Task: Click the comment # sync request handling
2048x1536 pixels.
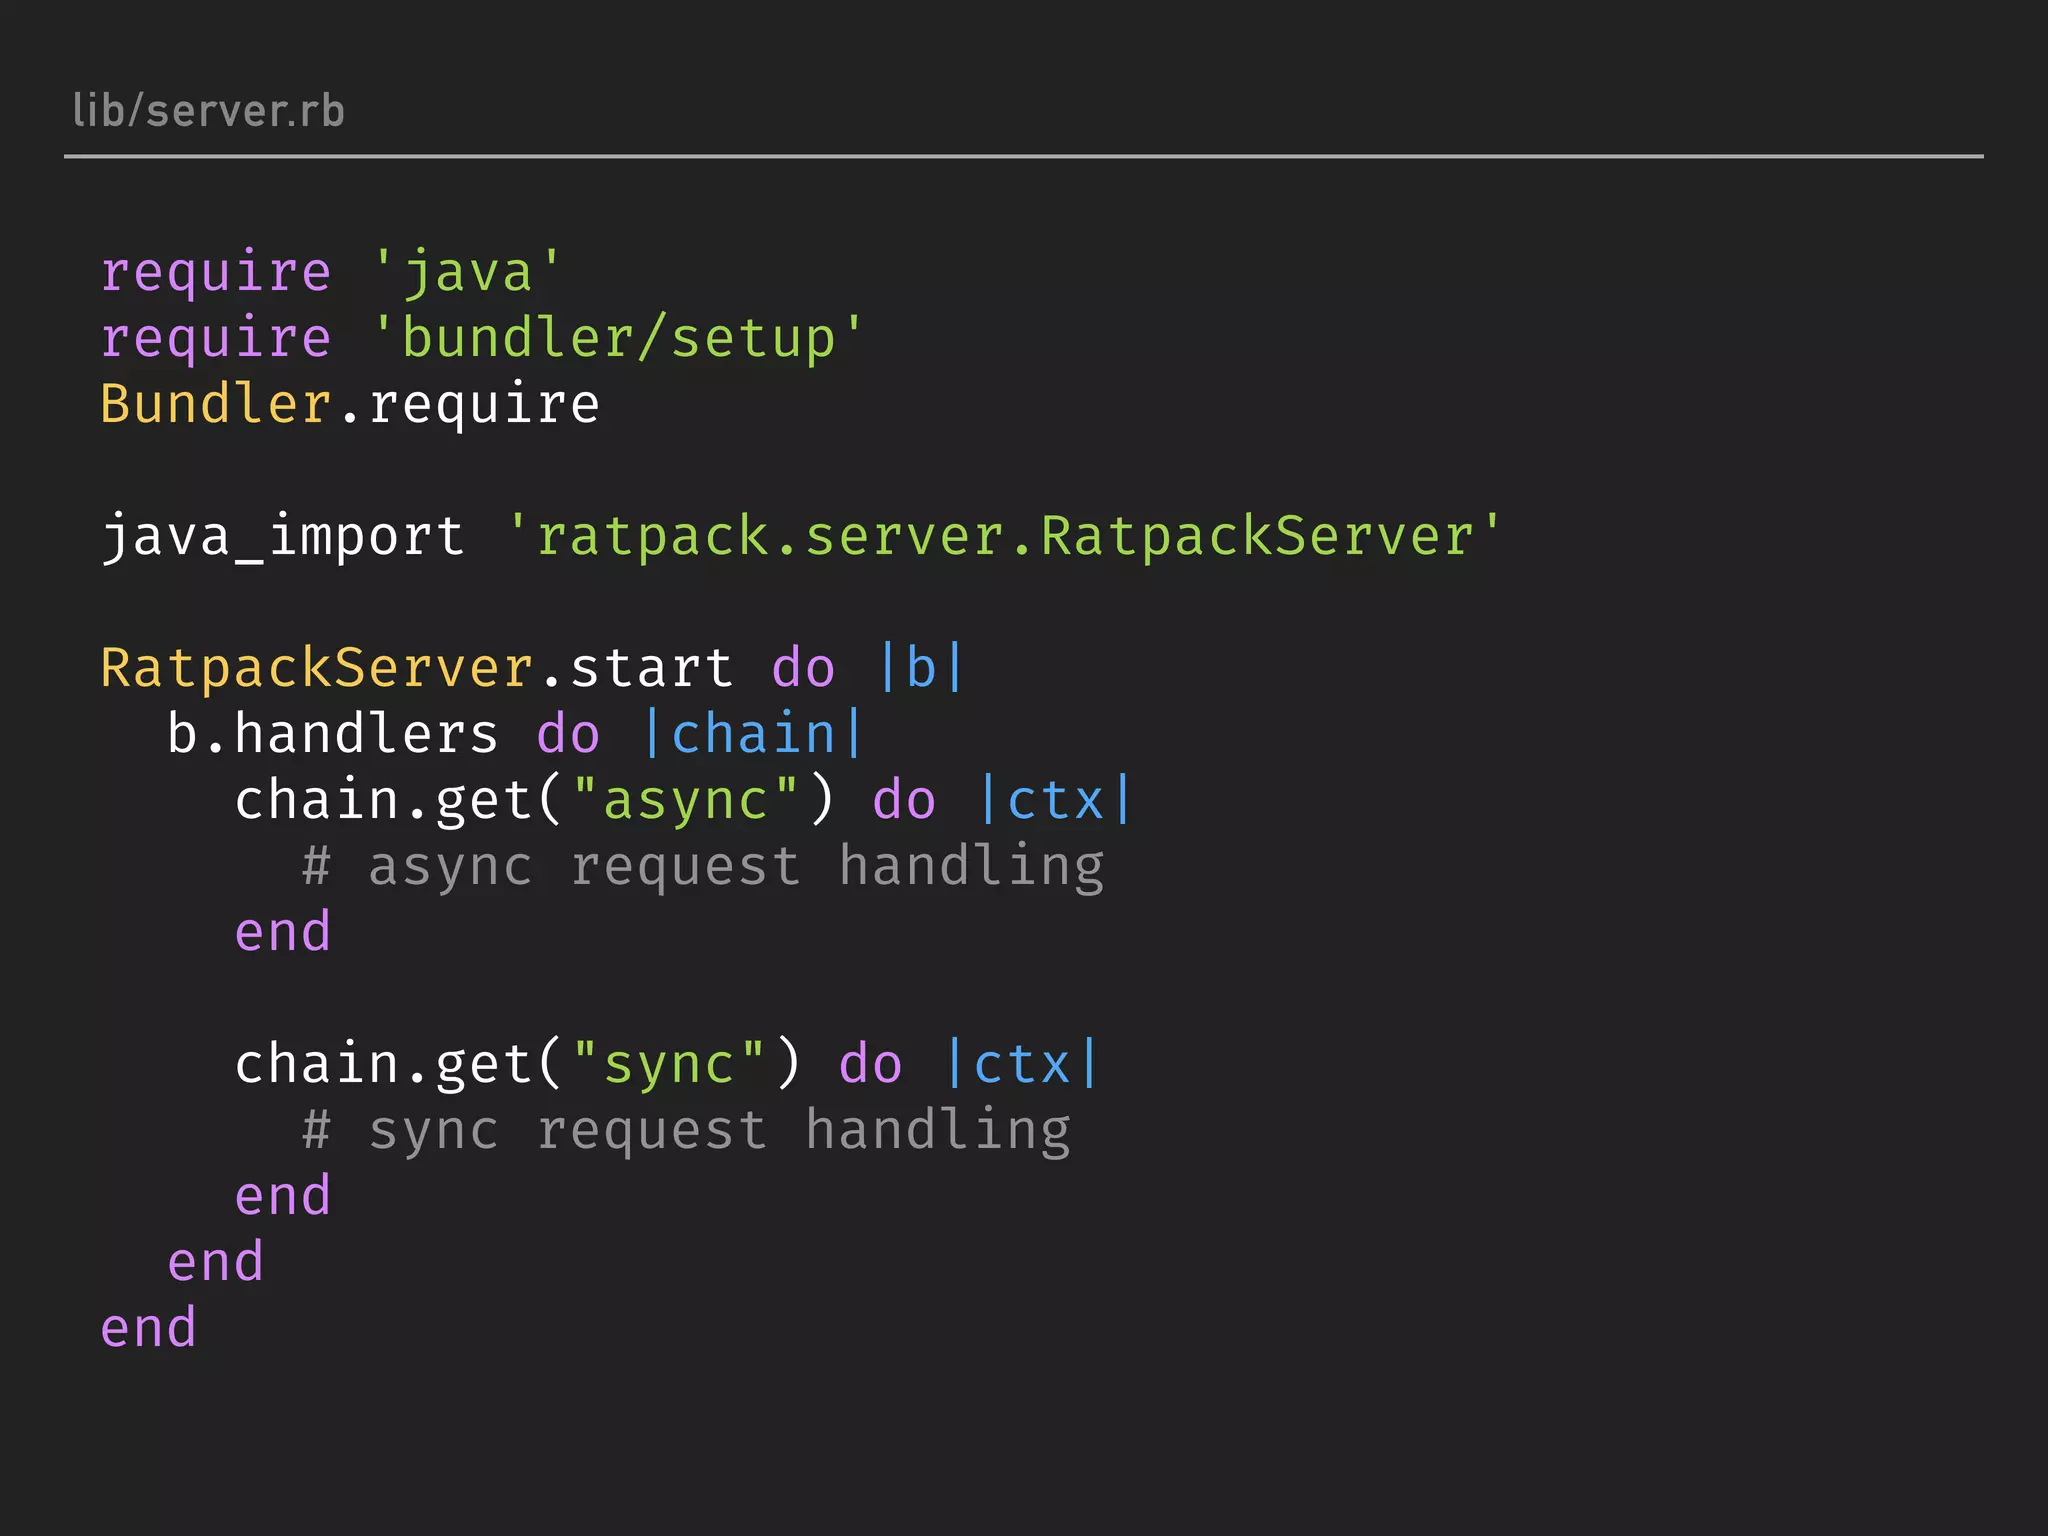Action: [686, 1130]
